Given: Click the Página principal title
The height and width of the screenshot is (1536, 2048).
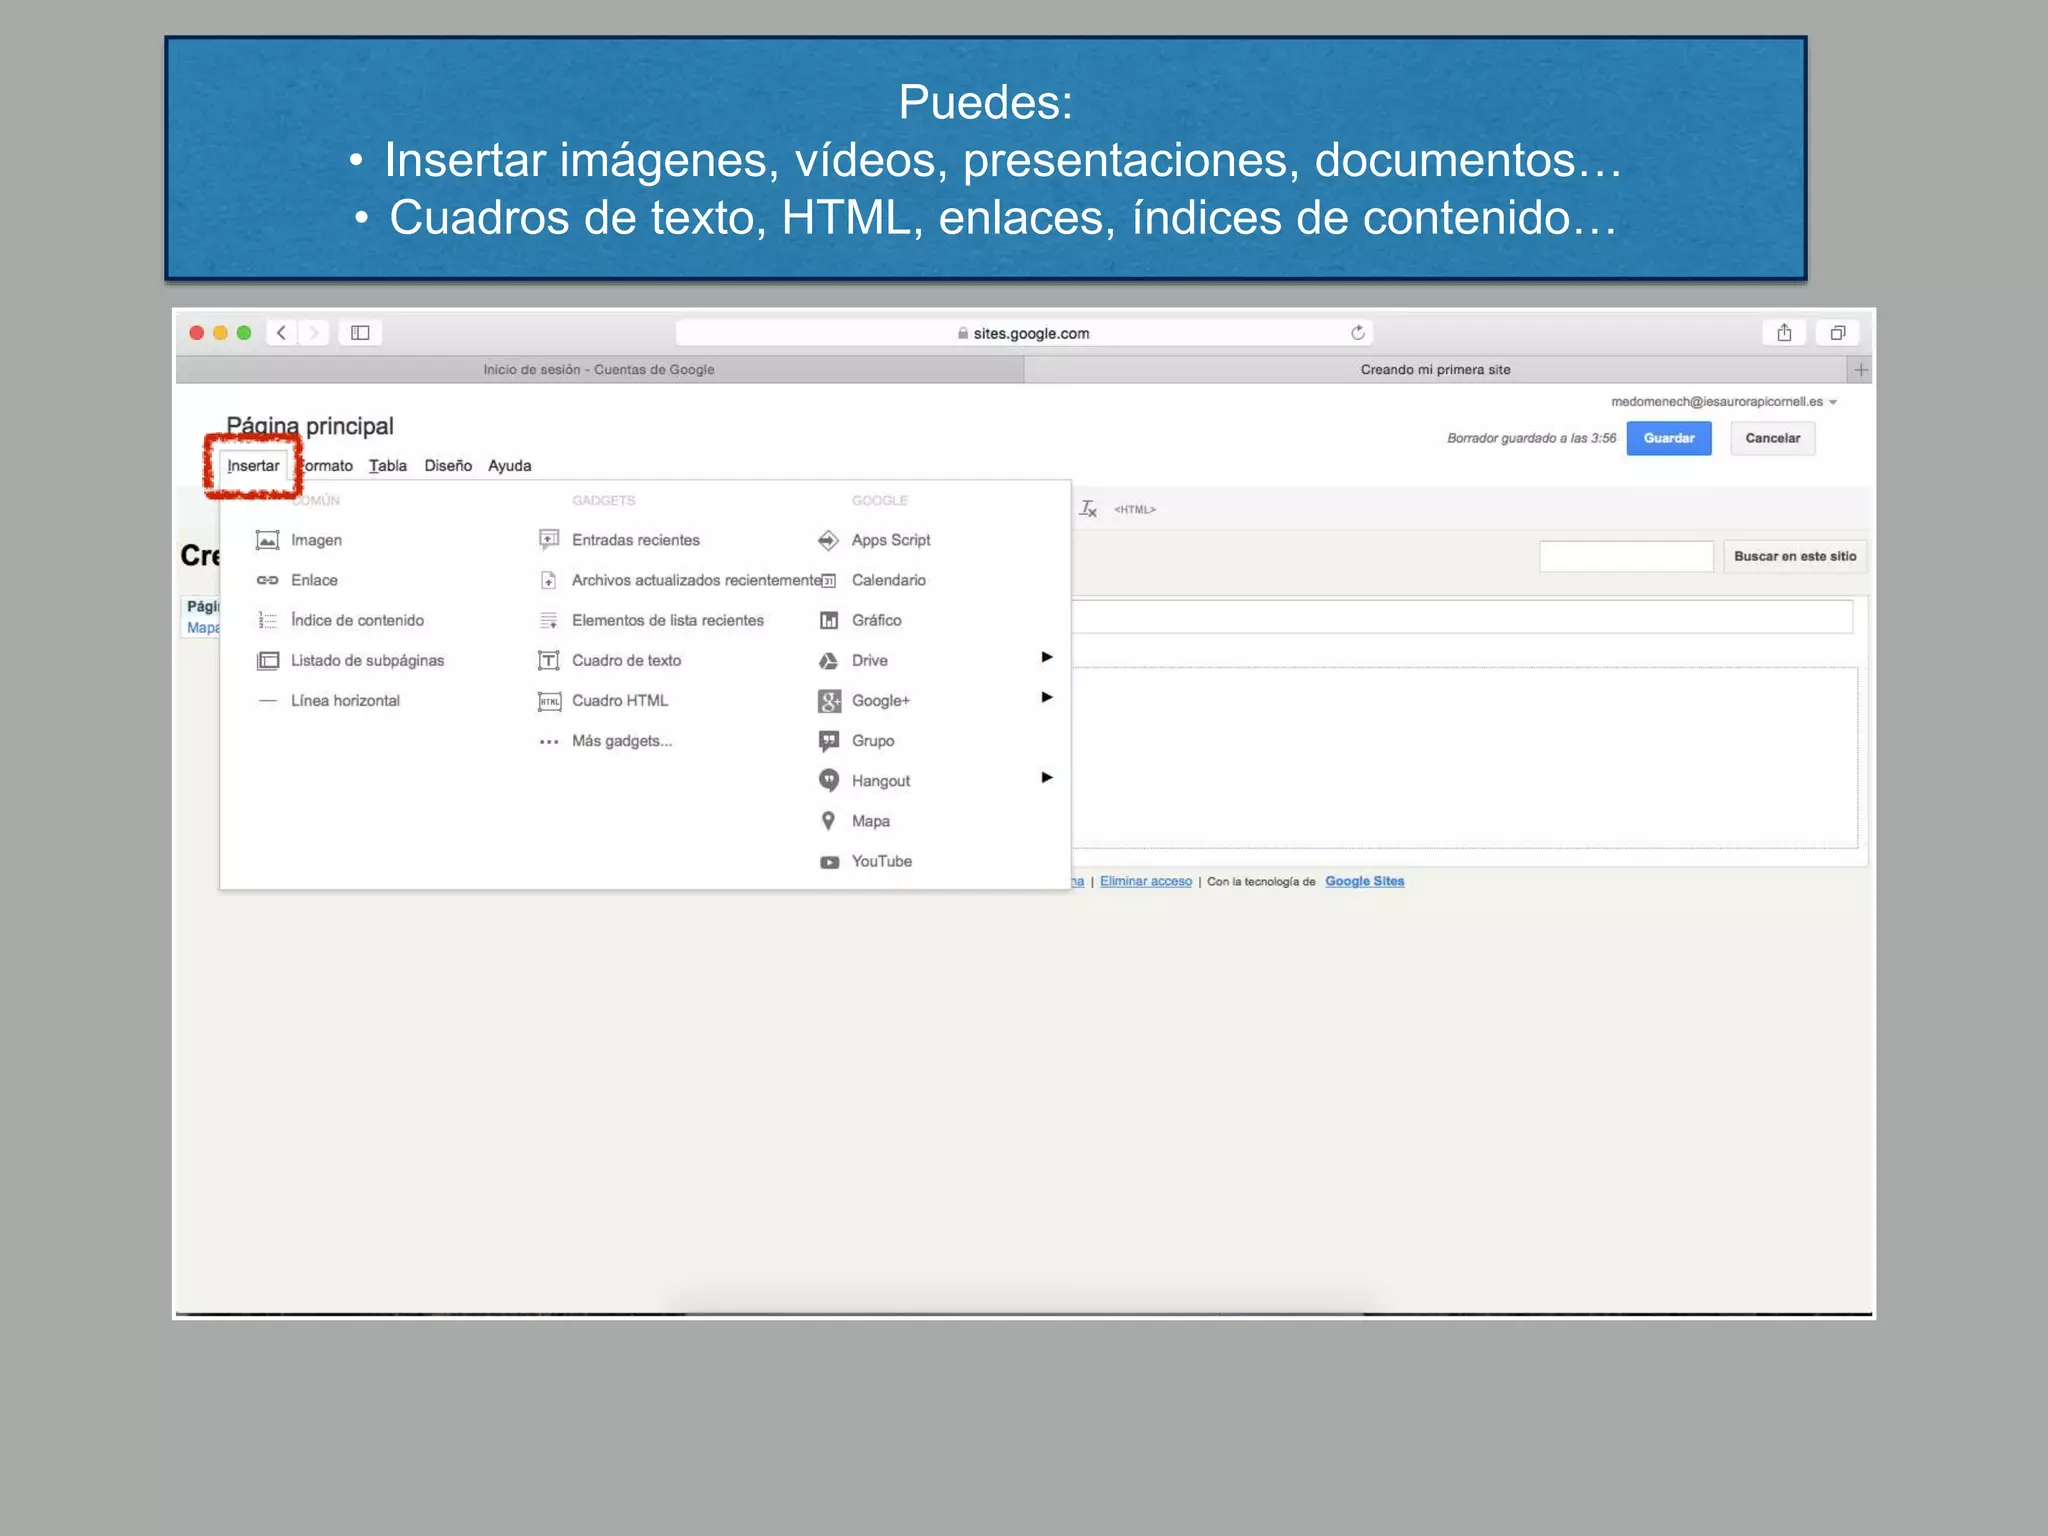Looking at the screenshot, I should coord(310,426).
